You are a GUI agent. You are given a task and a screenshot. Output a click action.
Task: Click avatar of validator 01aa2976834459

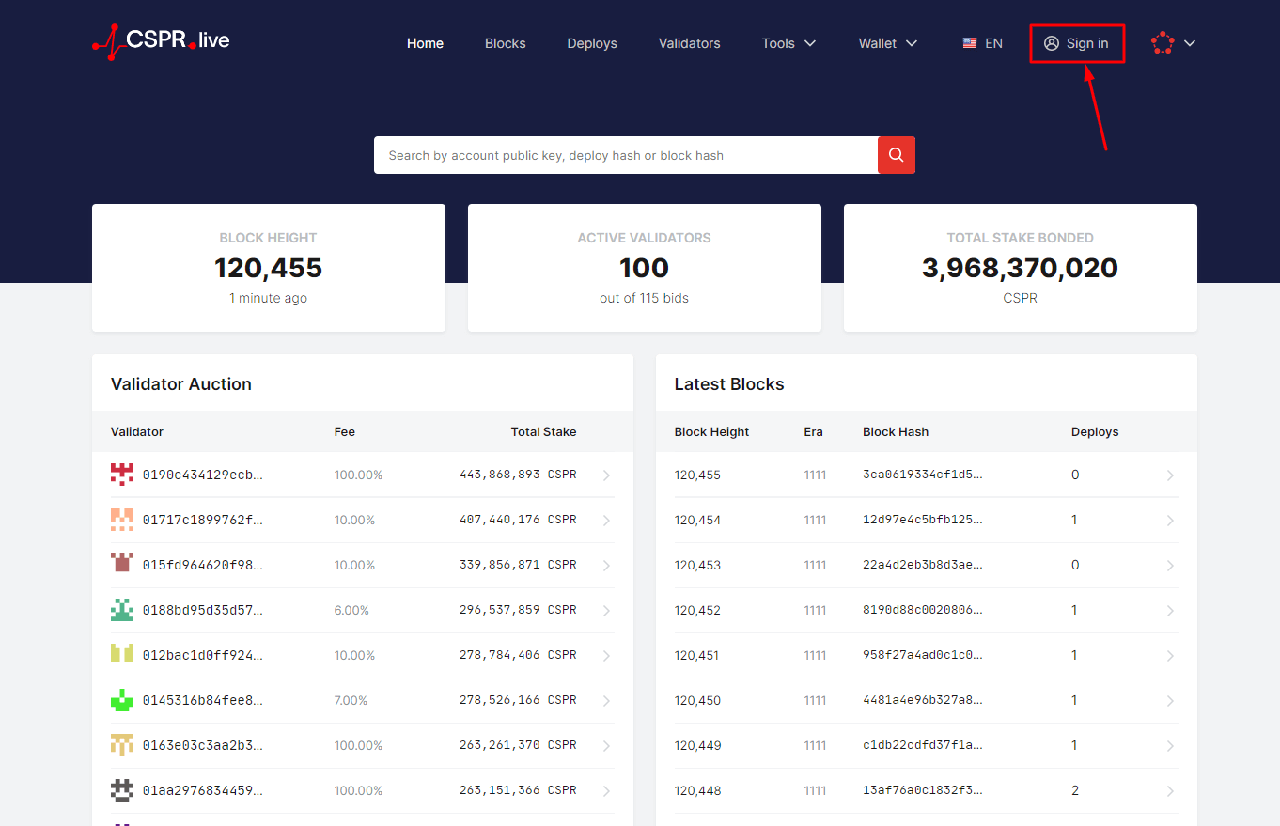[x=122, y=790]
